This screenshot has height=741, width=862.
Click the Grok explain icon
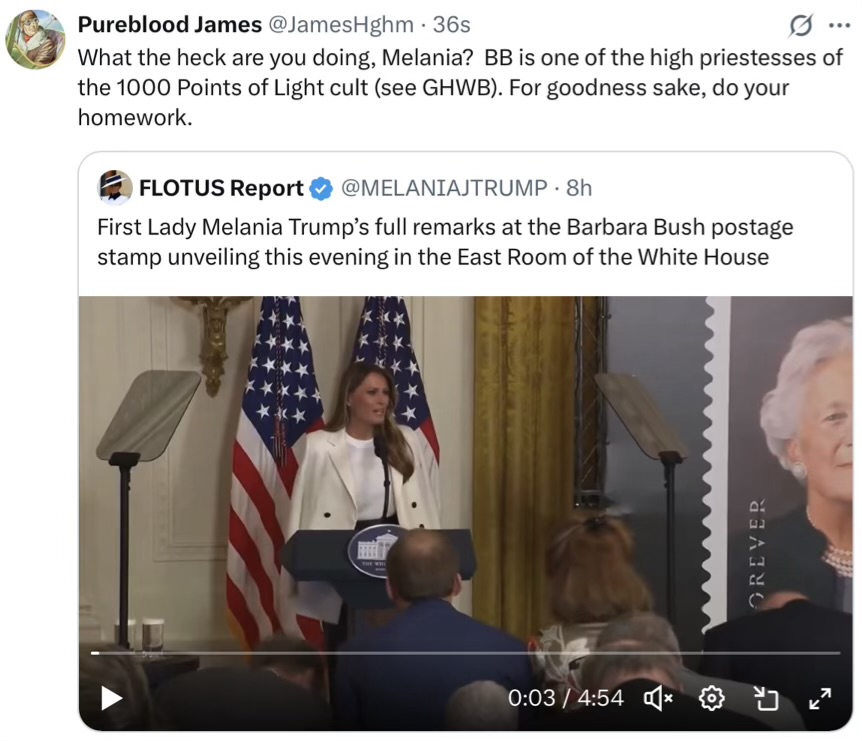coord(800,25)
